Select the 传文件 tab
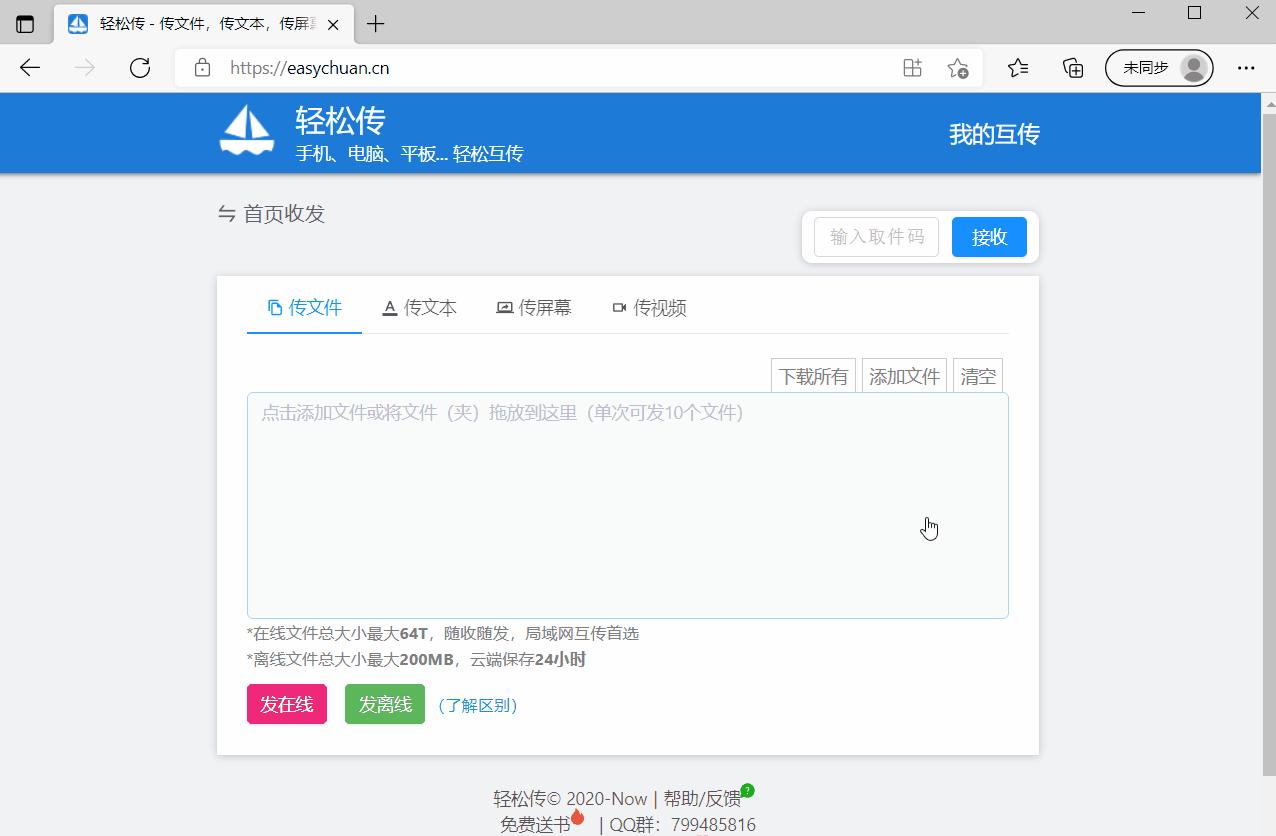This screenshot has height=836, width=1276. point(303,307)
